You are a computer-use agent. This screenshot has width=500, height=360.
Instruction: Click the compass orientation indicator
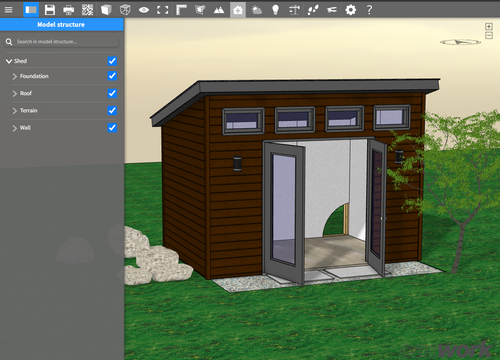tap(460, 42)
